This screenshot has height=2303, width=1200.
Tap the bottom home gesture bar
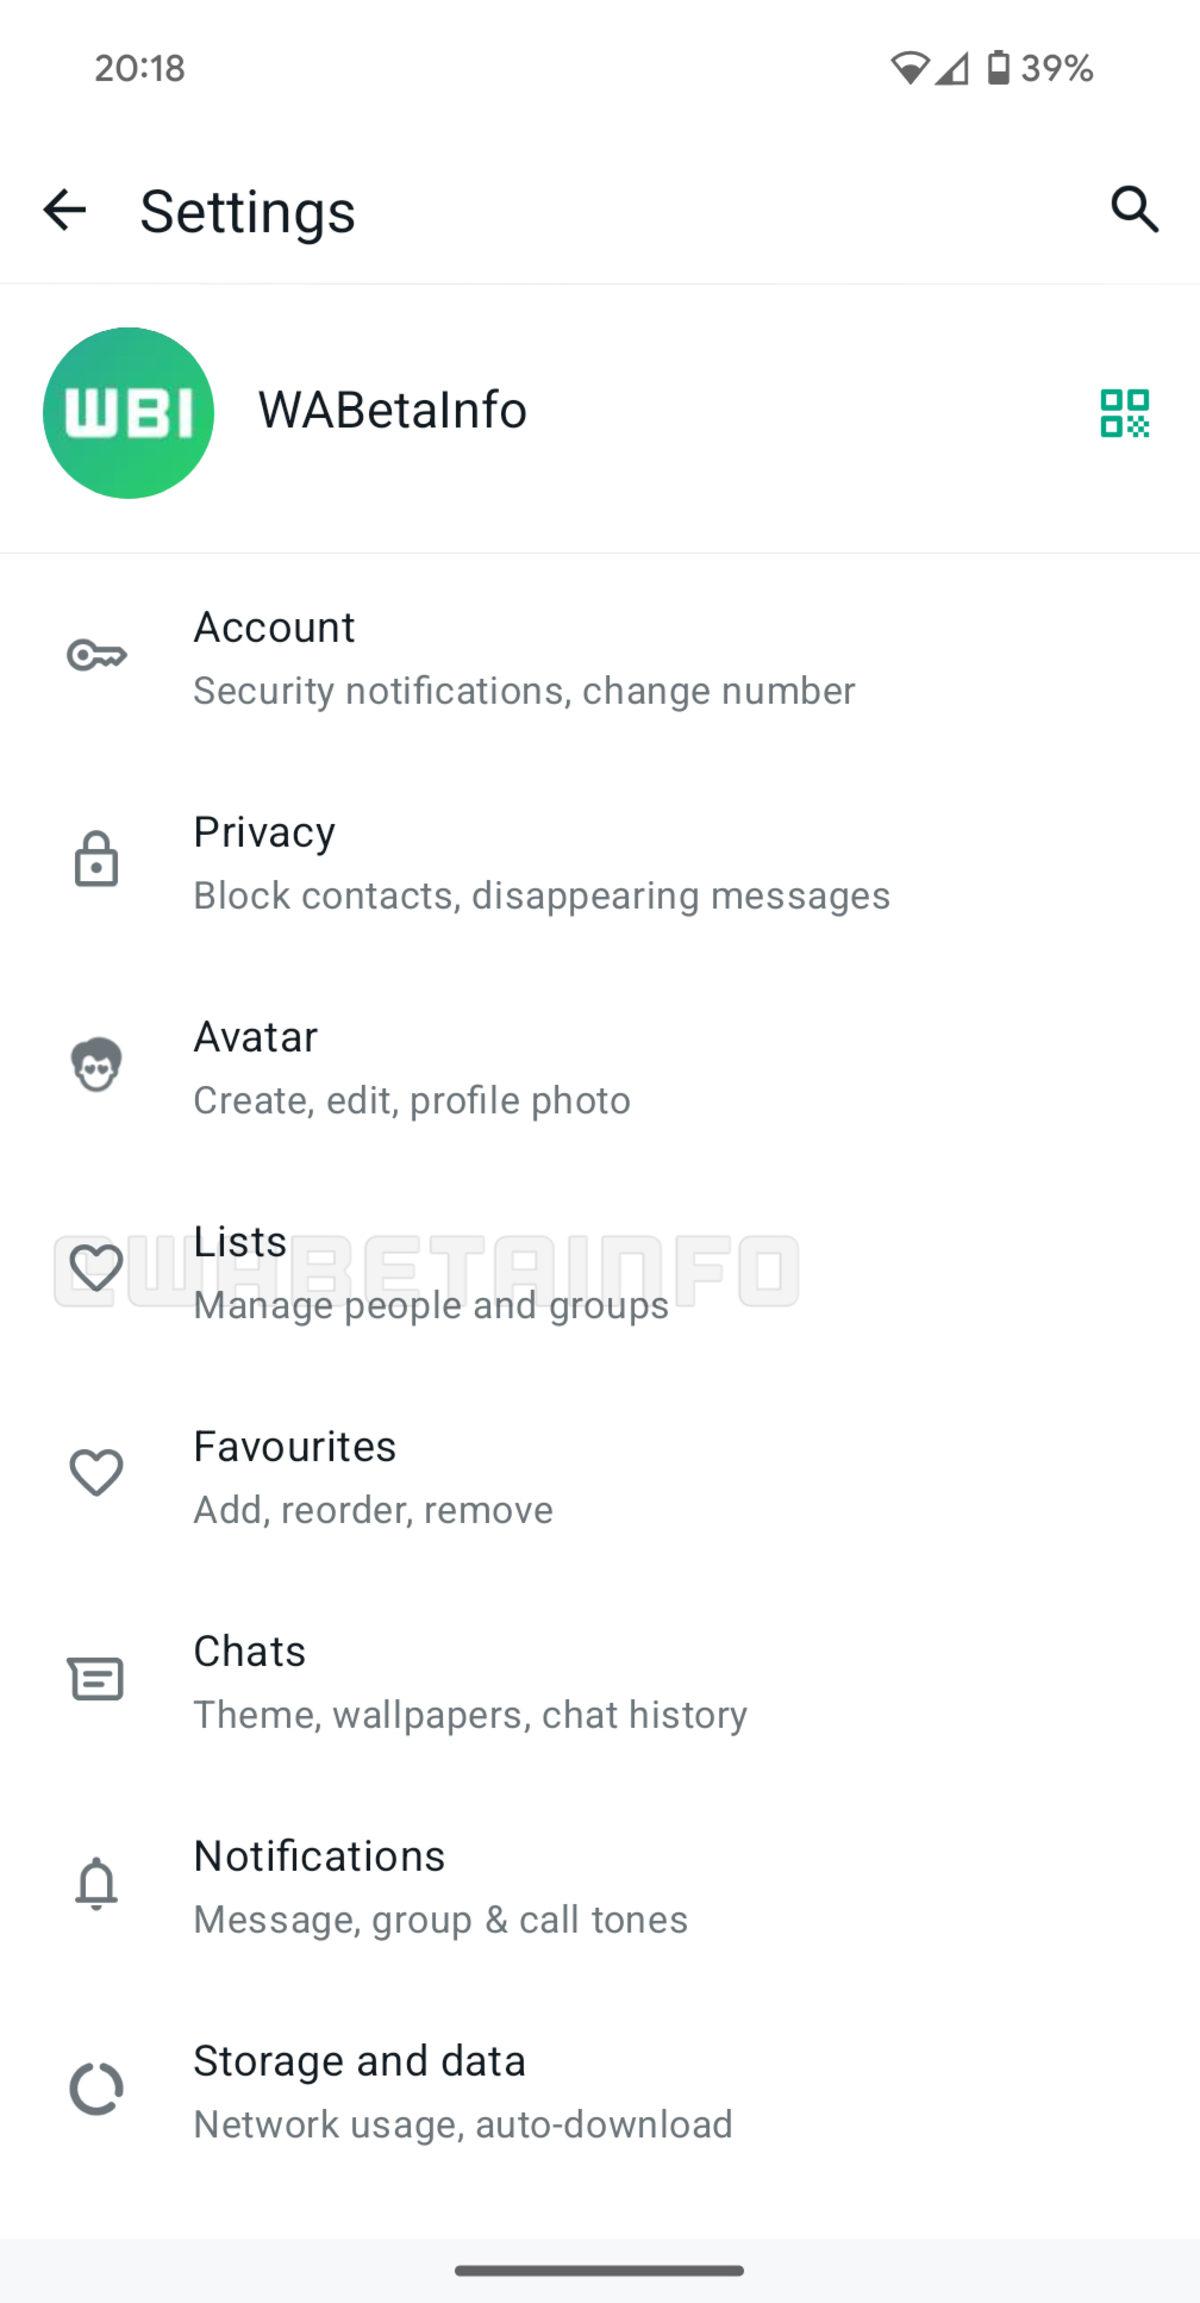[599, 2270]
